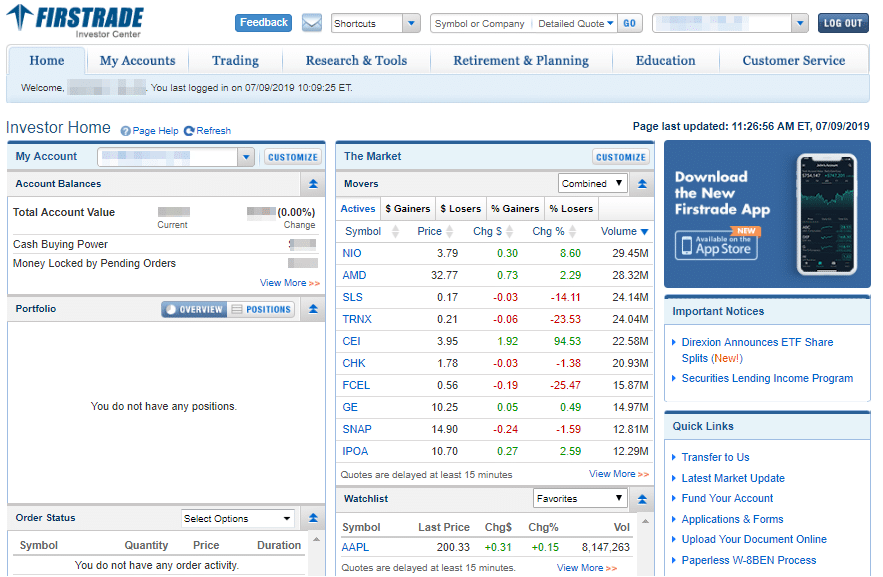
Task: Click the Transfer to Us quick link
Action: [715, 457]
